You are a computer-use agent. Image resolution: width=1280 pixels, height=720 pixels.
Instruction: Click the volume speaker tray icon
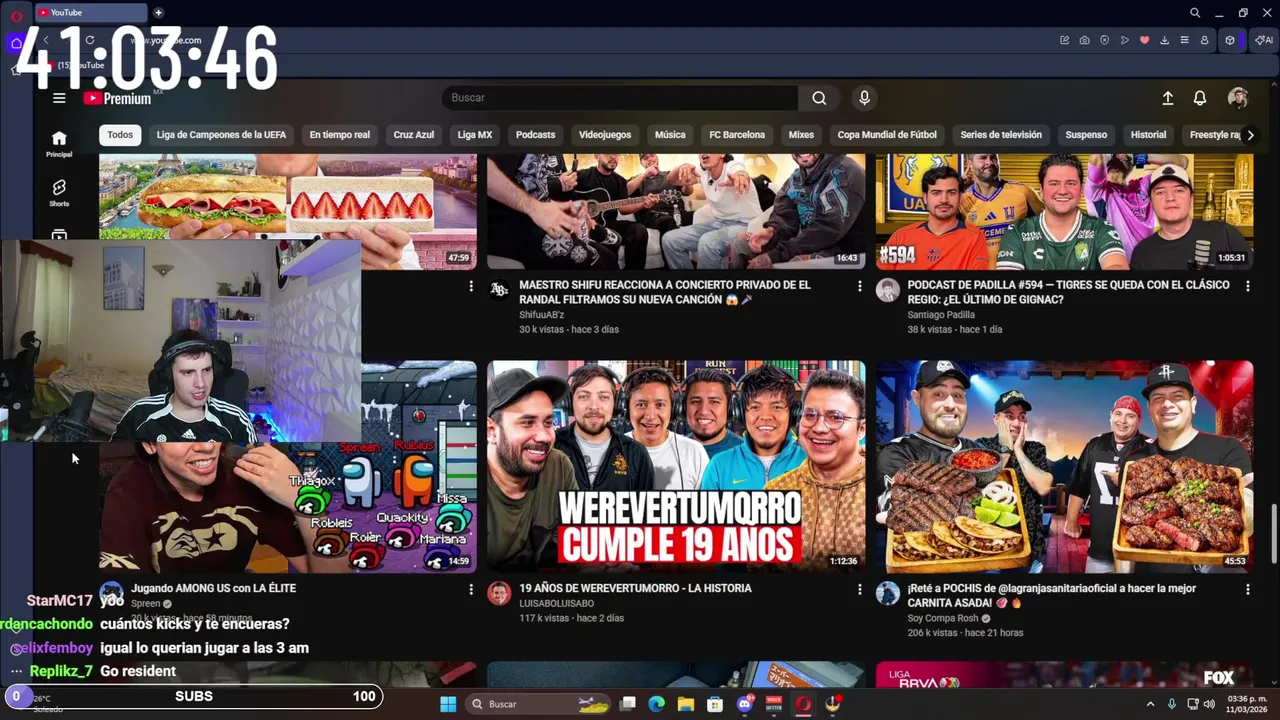pyautogui.click(x=1211, y=704)
